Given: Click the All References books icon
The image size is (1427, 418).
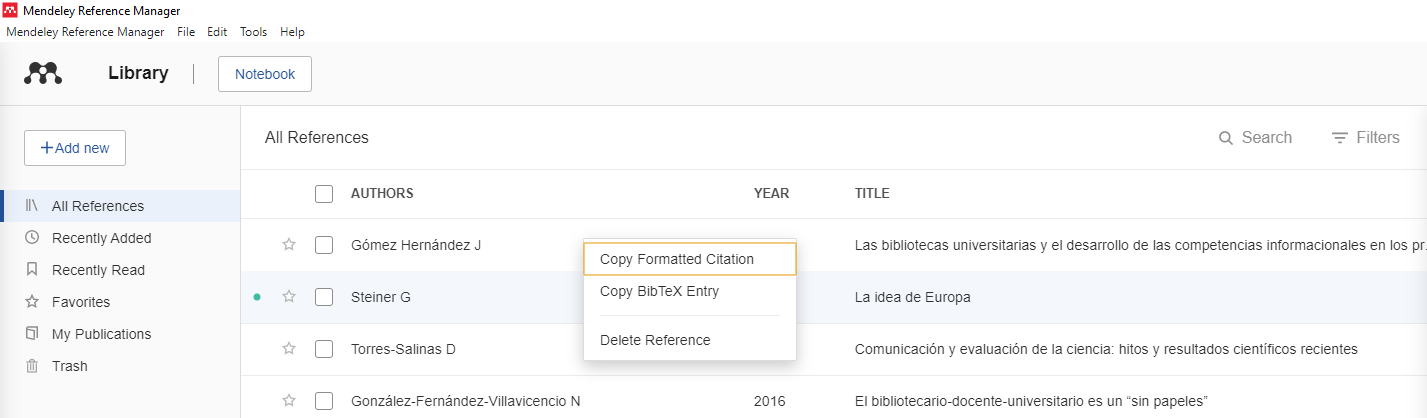Looking at the screenshot, I should [x=32, y=206].
